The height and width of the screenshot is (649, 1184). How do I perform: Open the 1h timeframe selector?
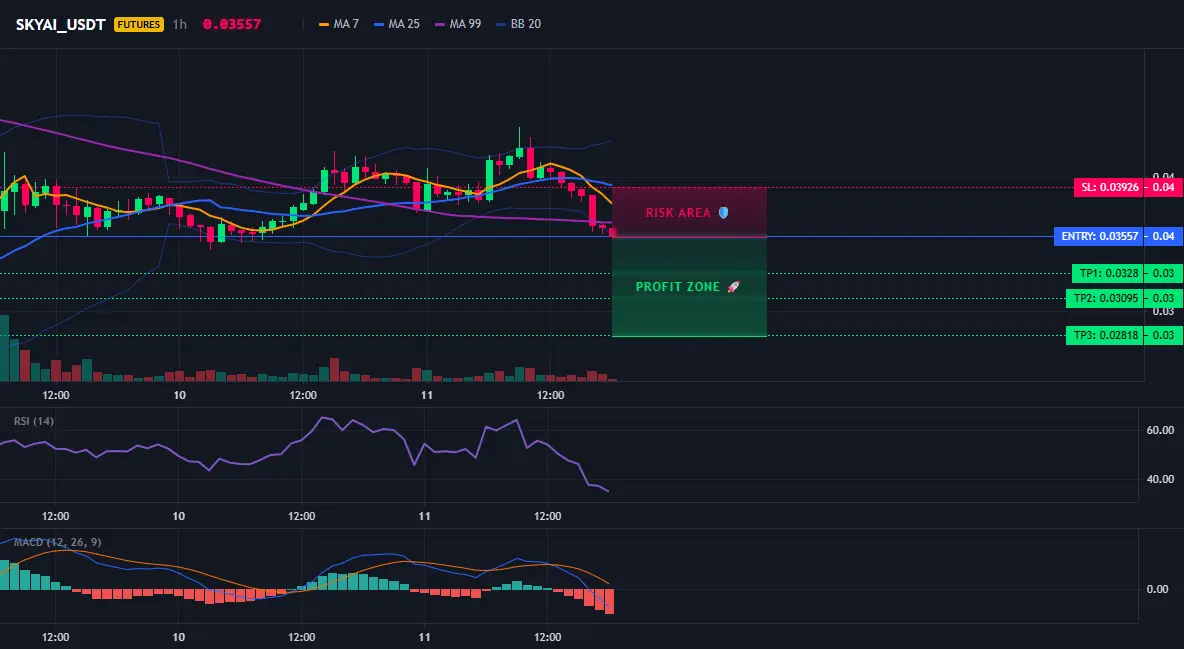(180, 24)
